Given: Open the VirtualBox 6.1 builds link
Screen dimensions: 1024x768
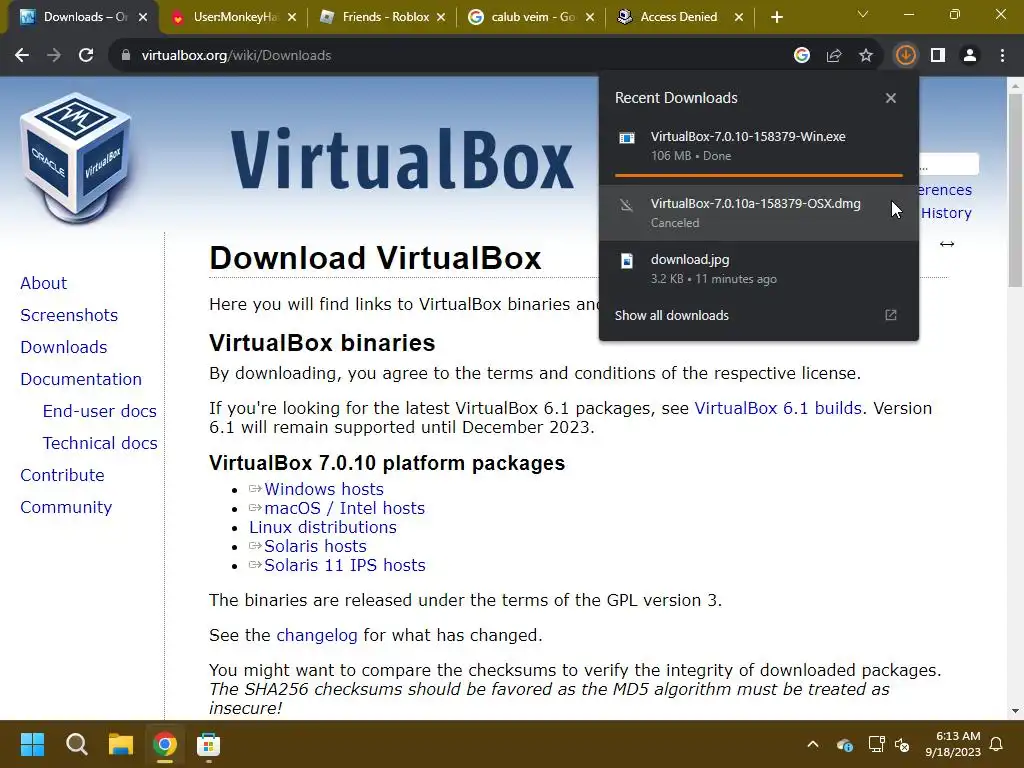Looking at the screenshot, I should (x=778, y=408).
